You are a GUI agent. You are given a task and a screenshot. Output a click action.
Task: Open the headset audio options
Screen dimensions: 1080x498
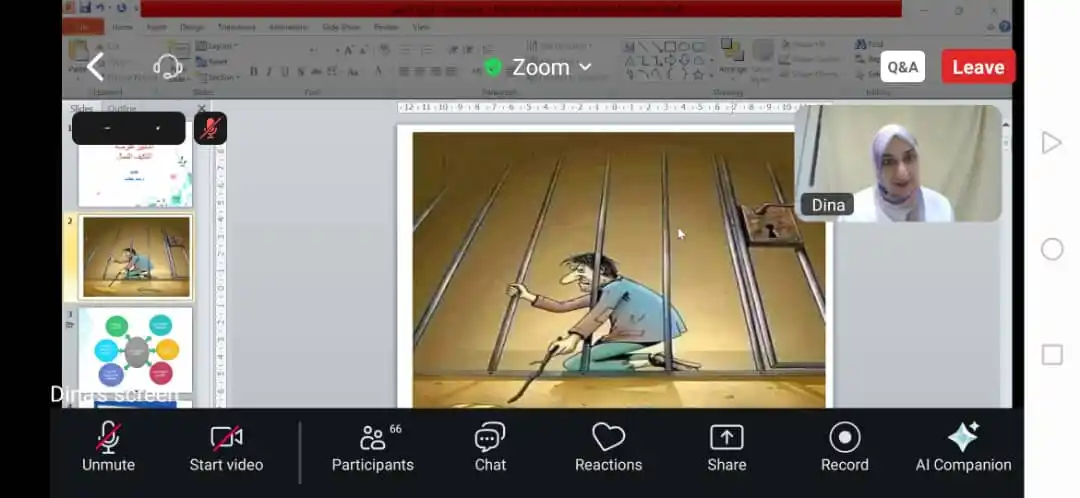(167, 68)
